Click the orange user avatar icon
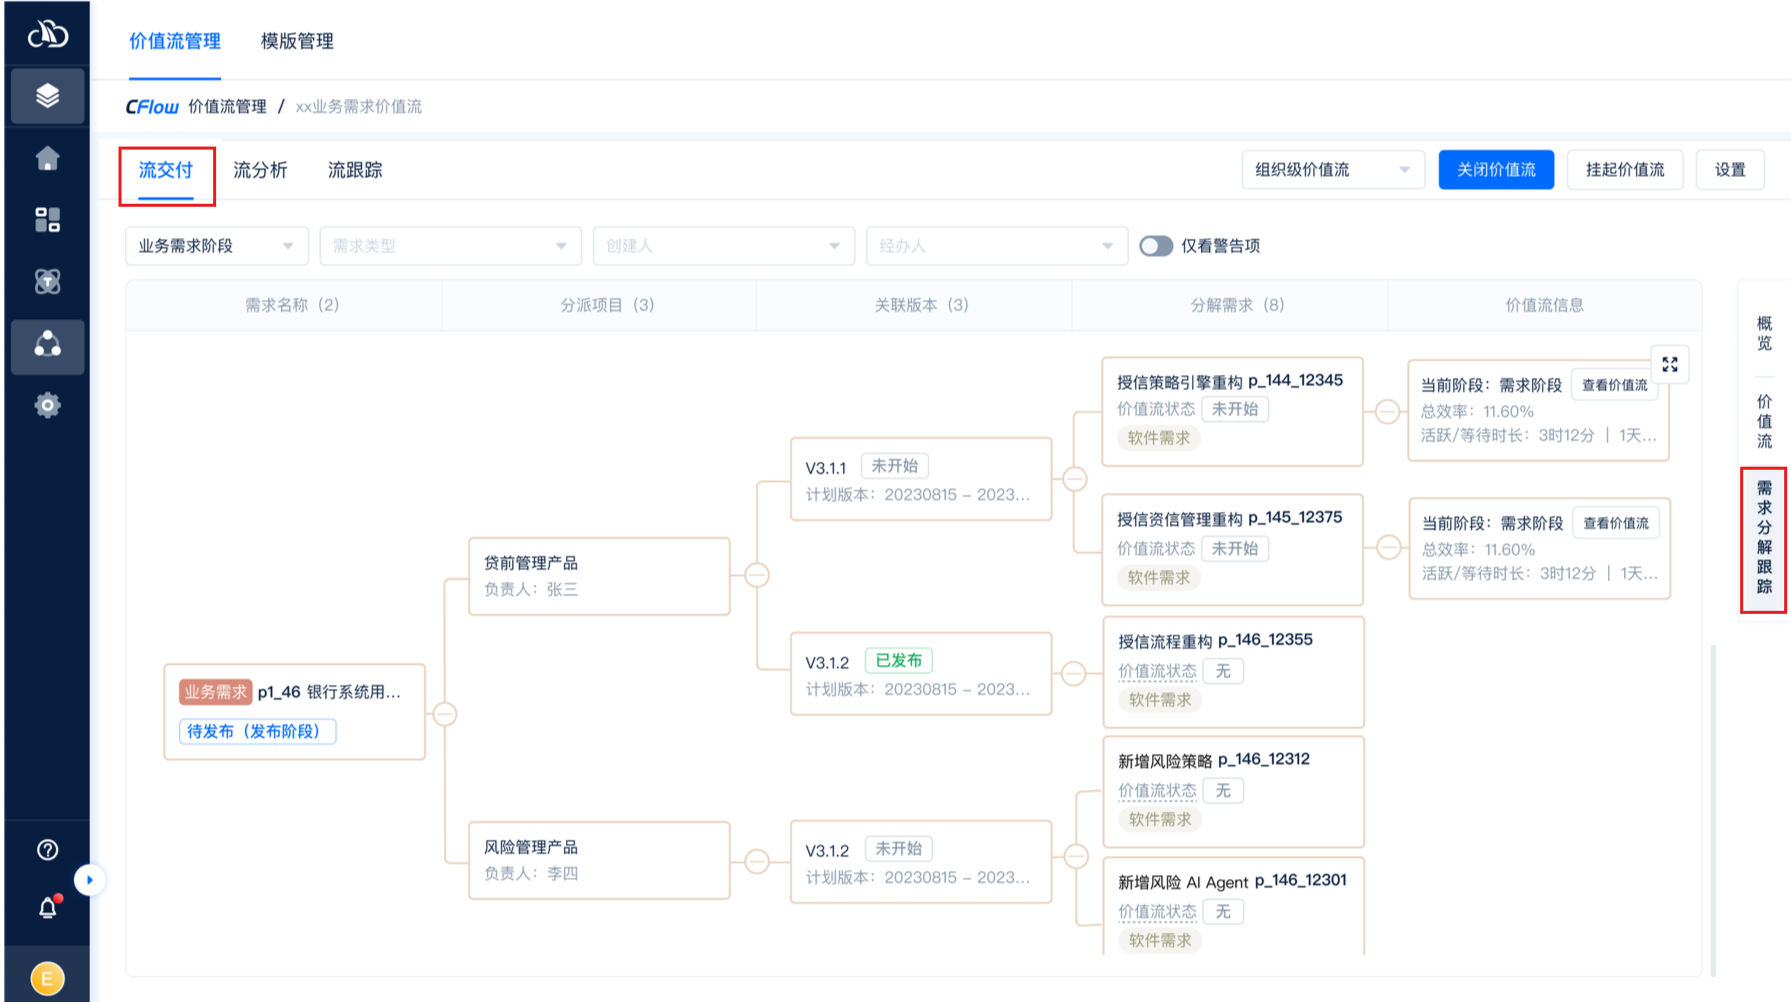Image resolution: width=1791 pixels, height=1002 pixels. (x=47, y=978)
